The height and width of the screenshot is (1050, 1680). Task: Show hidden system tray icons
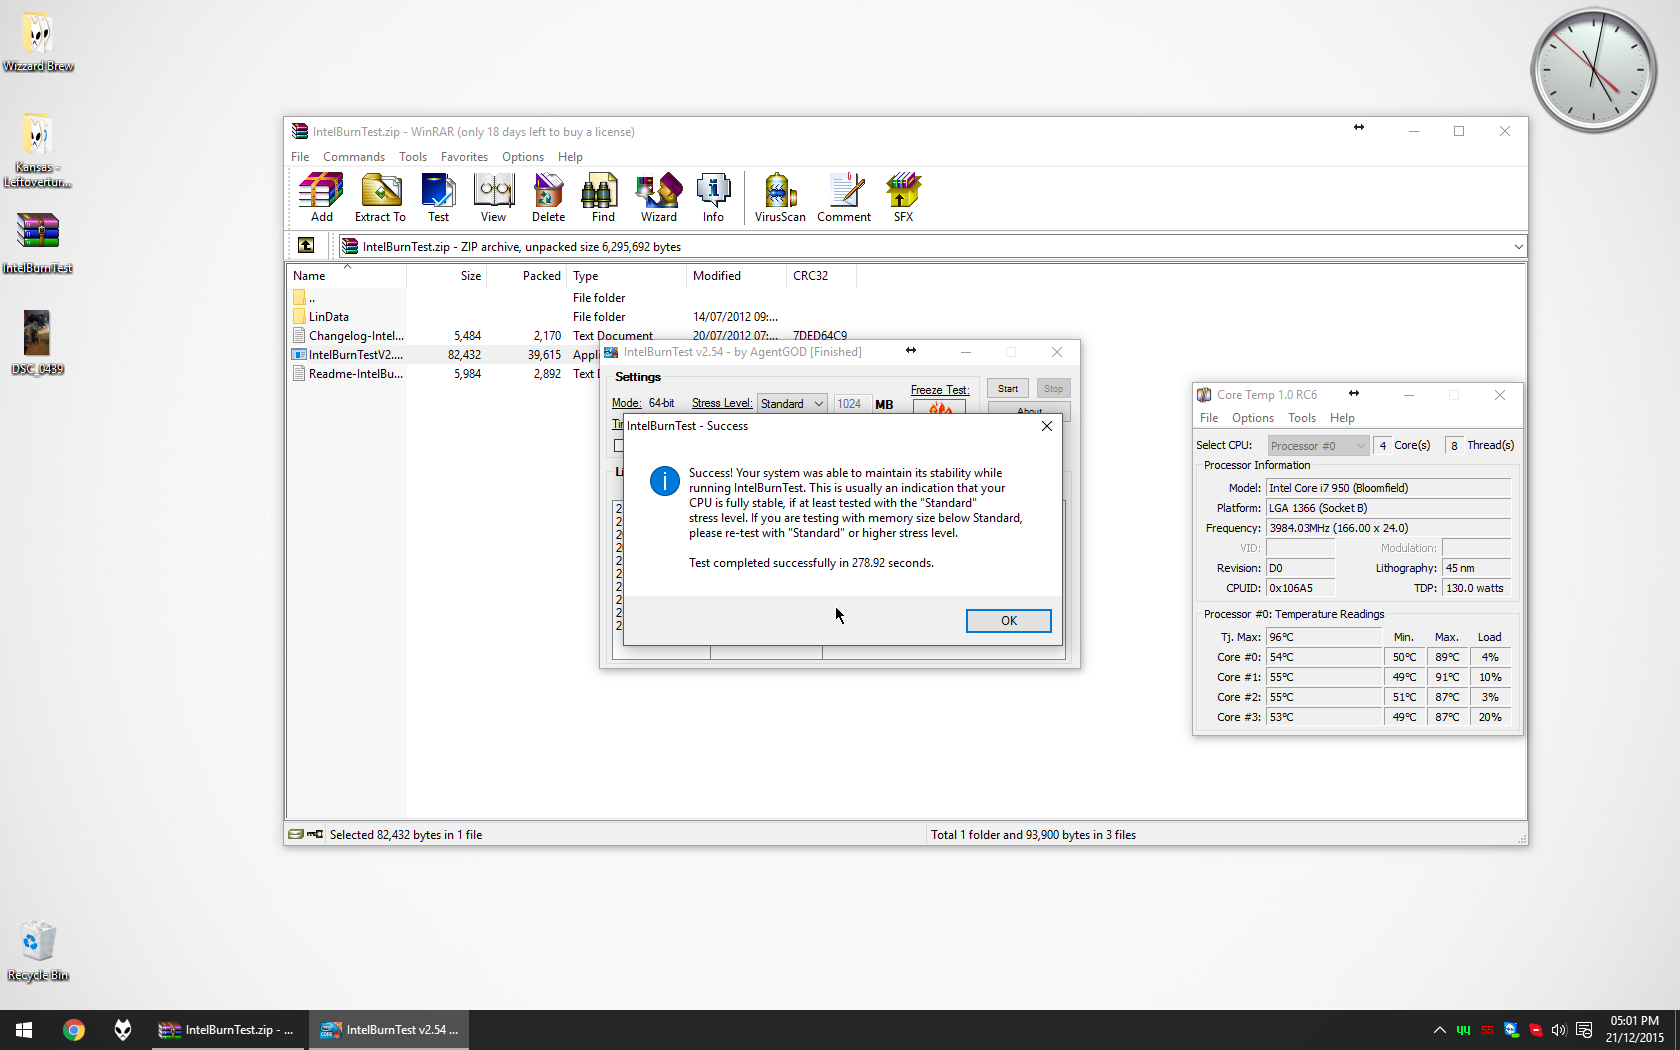coord(1439,1030)
